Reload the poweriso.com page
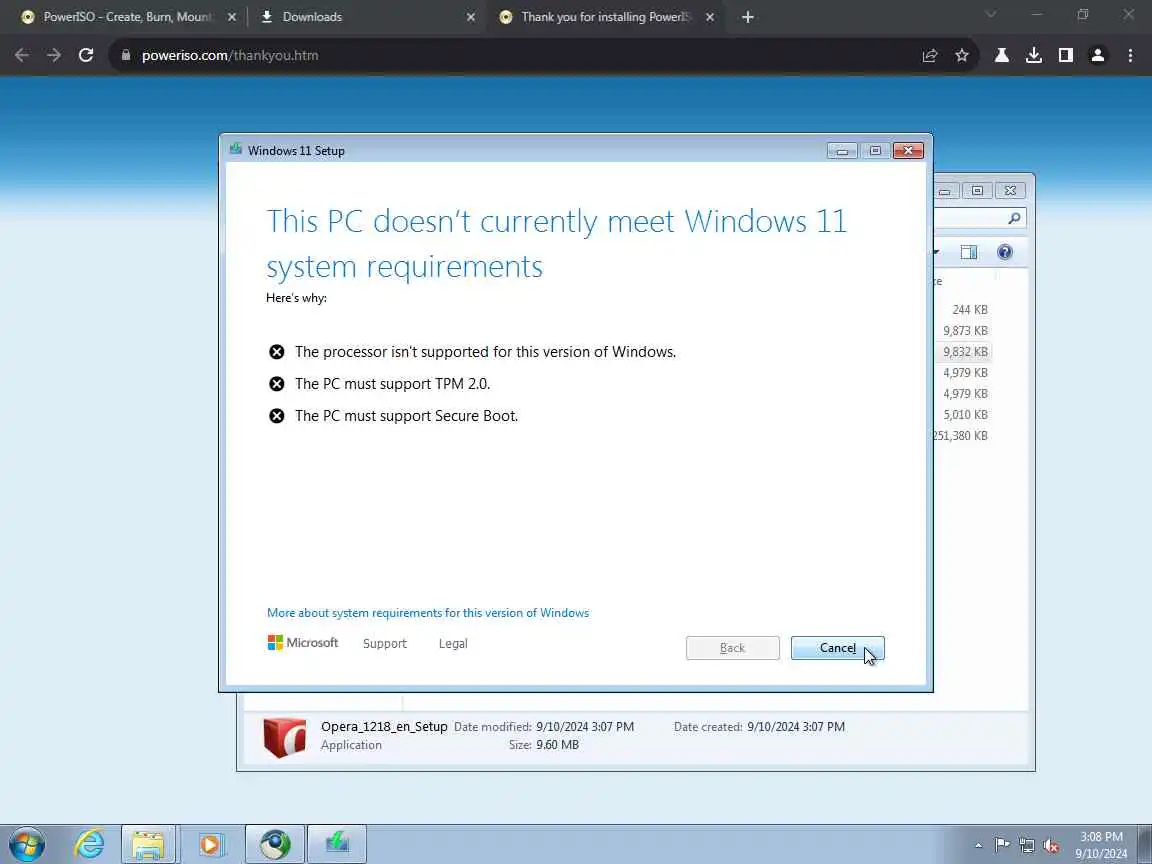The height and width of the screenshot is (864, 1152). click(86, 55)
